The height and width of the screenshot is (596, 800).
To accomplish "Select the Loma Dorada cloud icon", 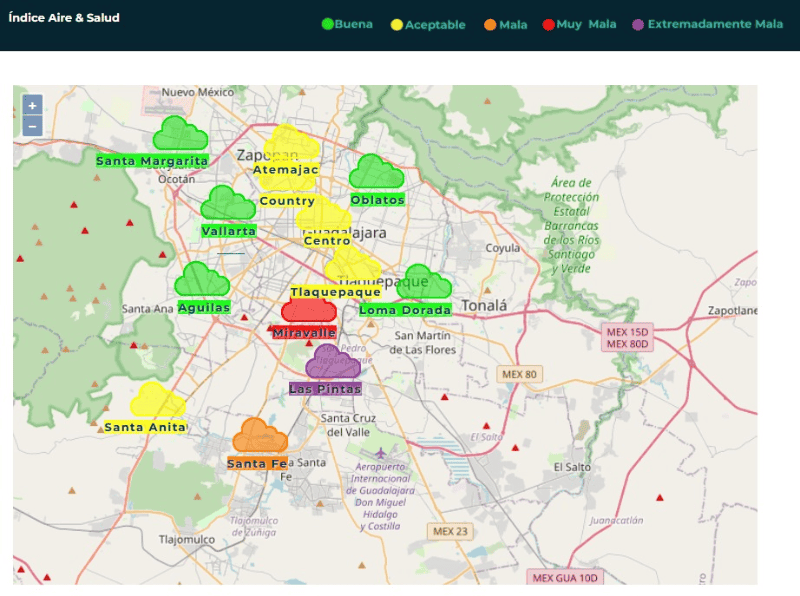I will point(424,283).
